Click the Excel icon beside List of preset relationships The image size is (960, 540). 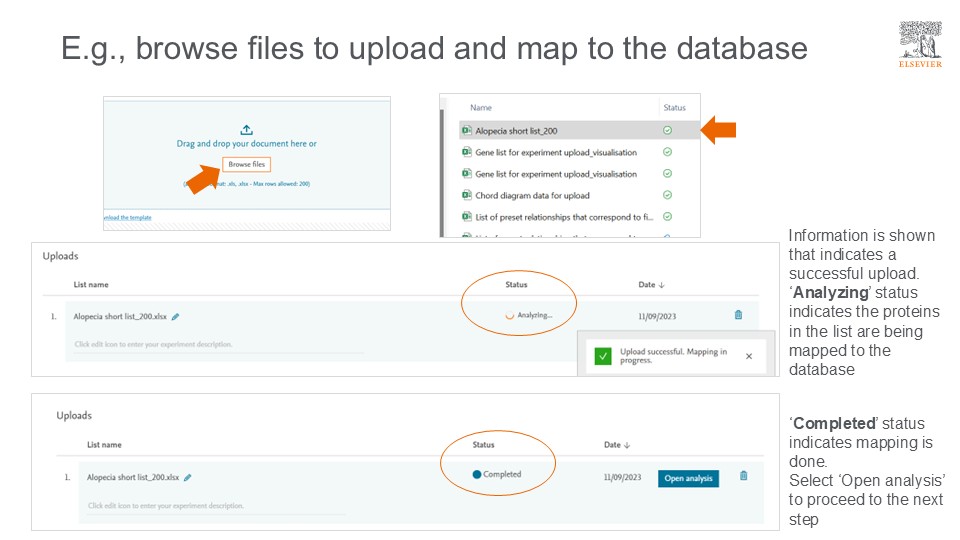[x=466, y=216]
